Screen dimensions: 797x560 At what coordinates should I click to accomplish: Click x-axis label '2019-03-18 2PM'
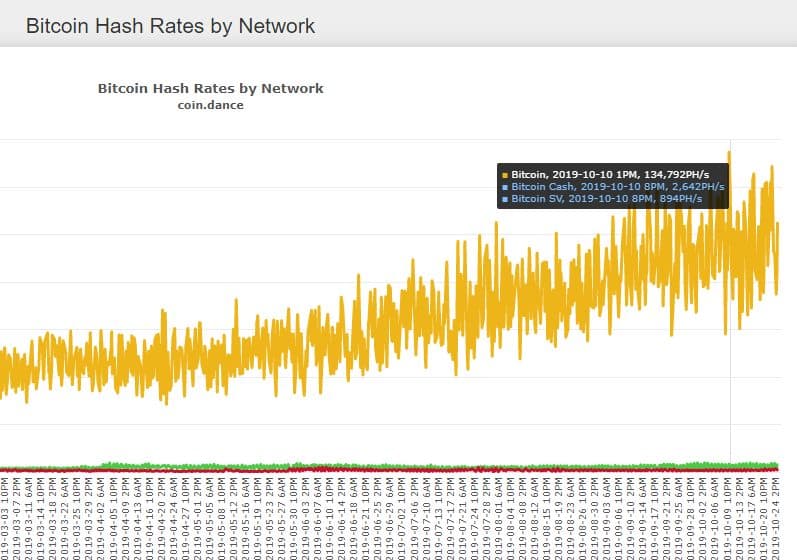click(52, 518)
